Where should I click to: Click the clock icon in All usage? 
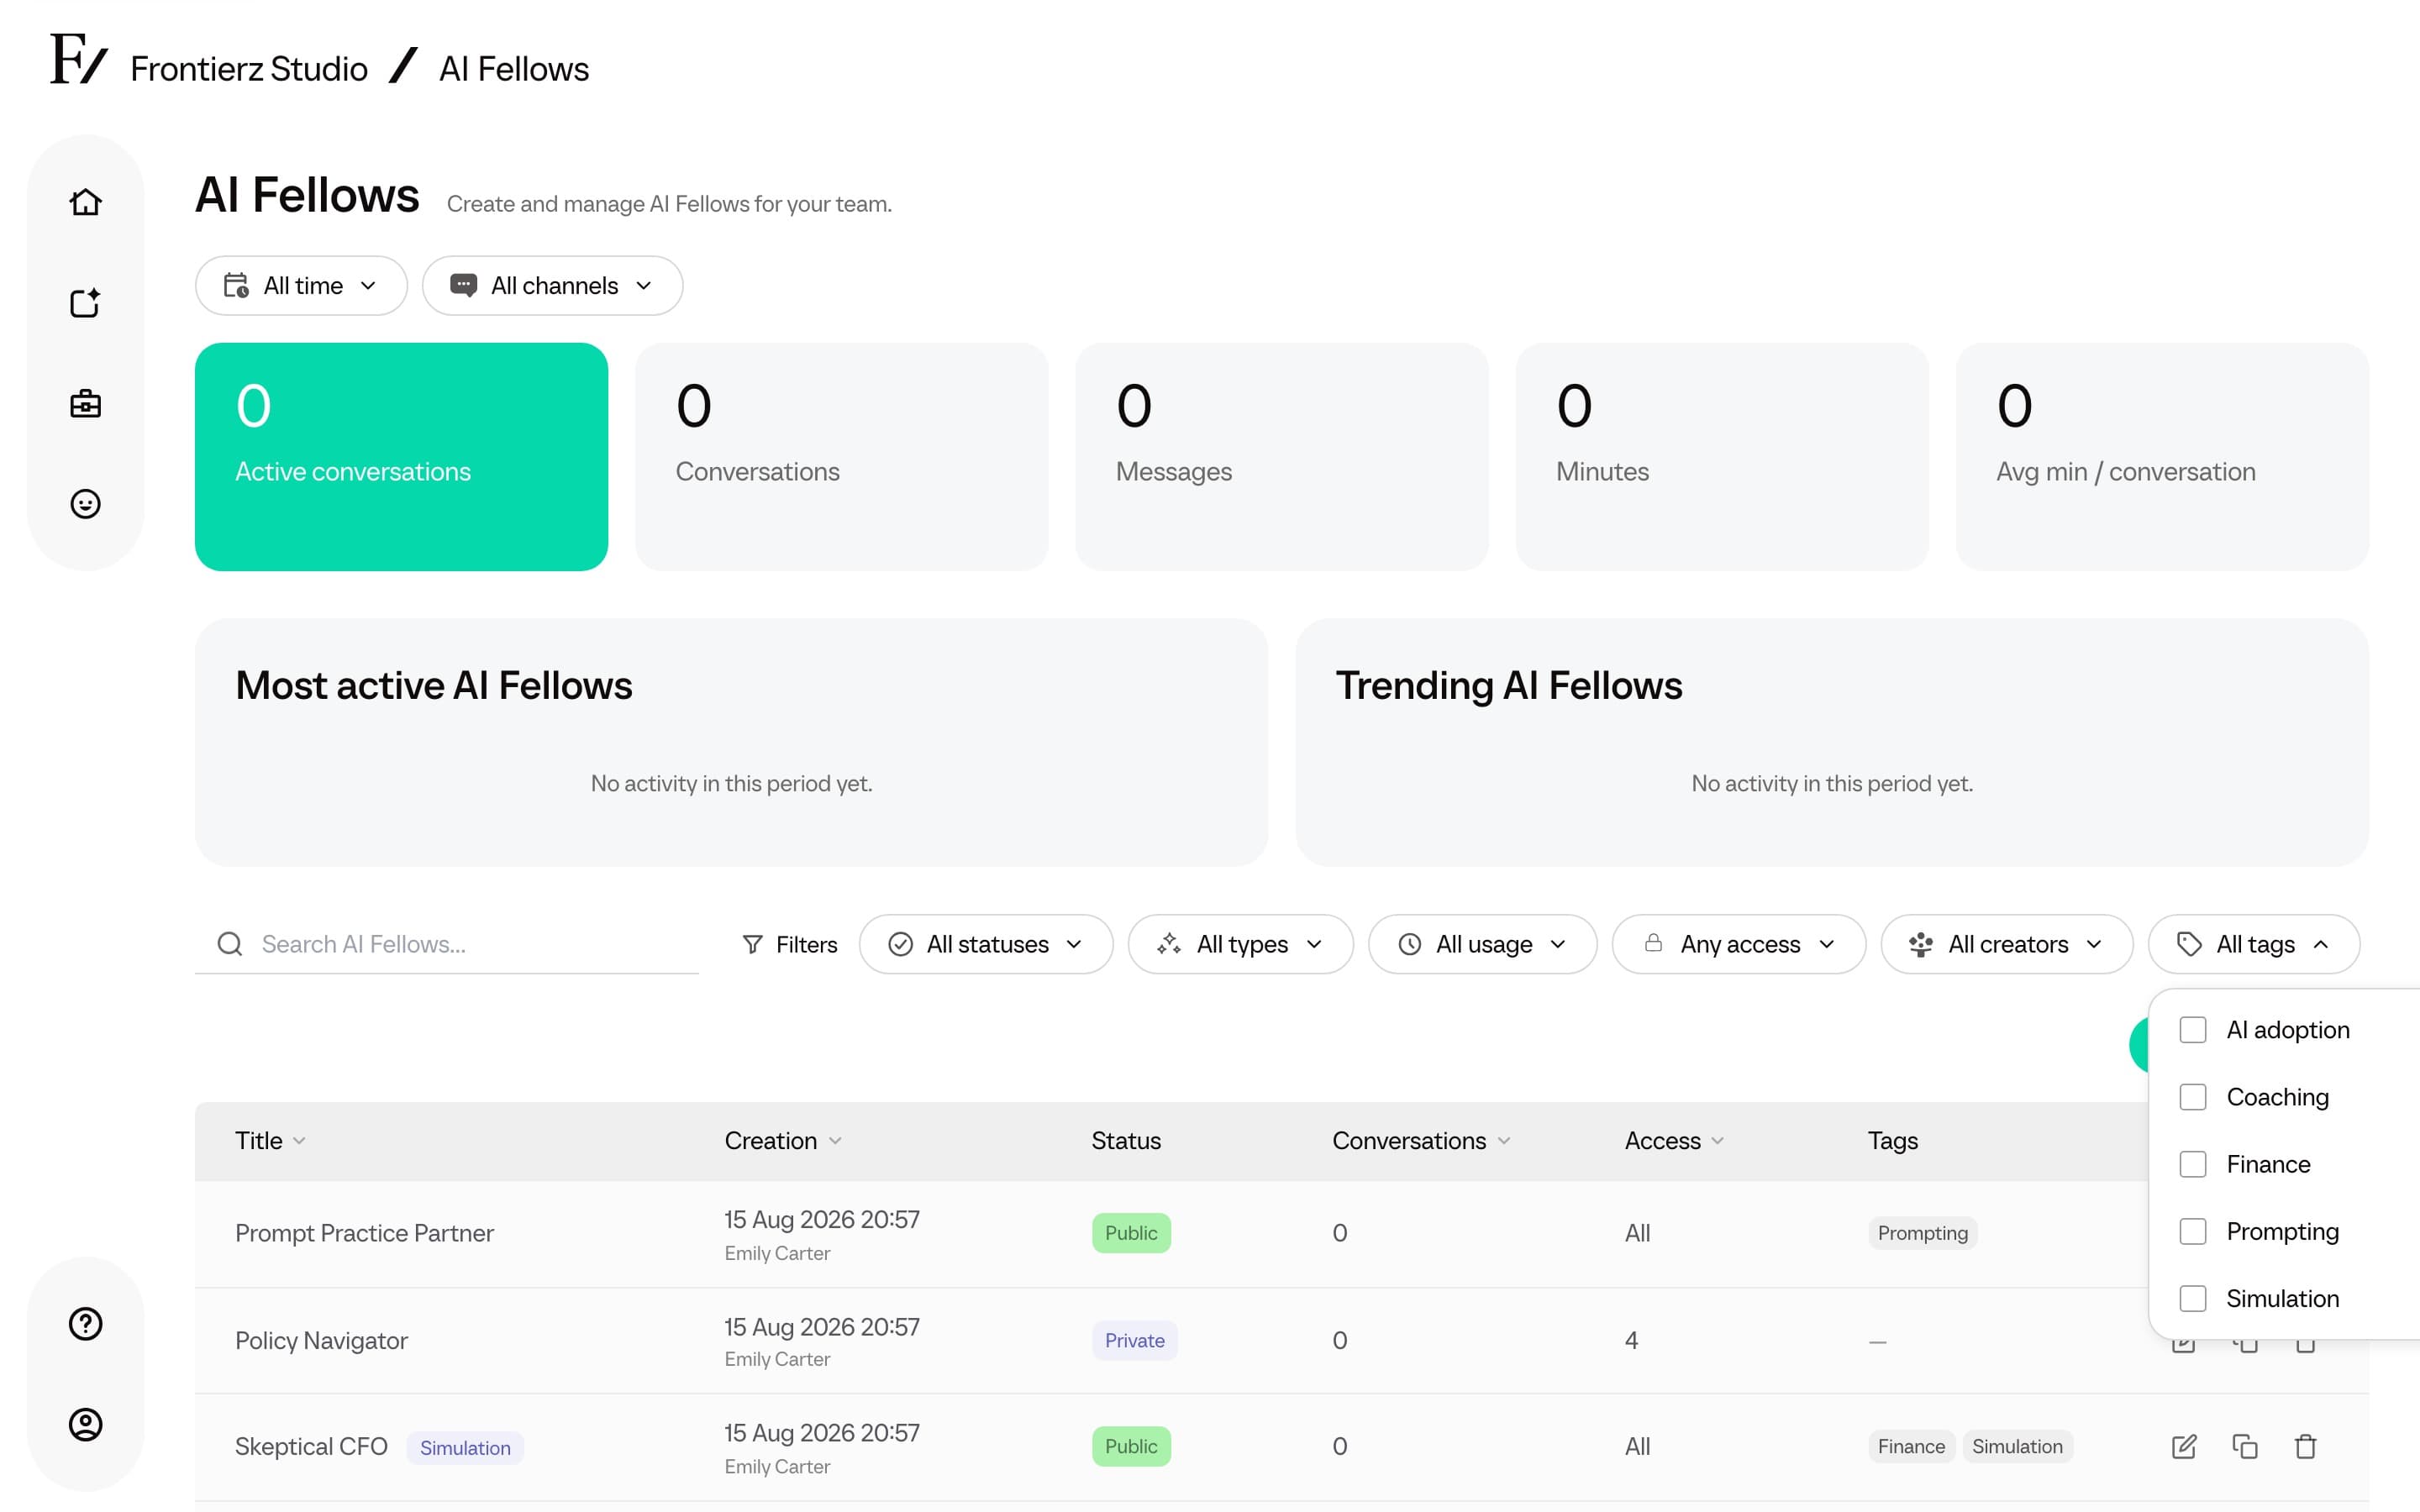1409,944
